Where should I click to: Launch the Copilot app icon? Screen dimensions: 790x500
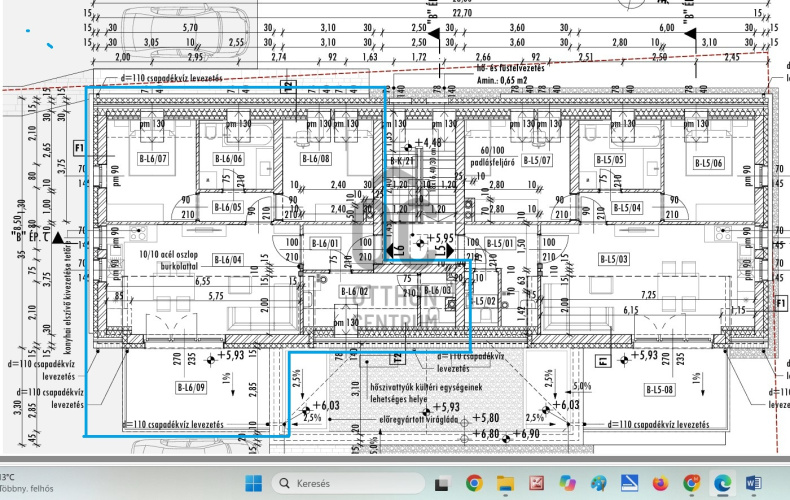(x=567, y=483)
